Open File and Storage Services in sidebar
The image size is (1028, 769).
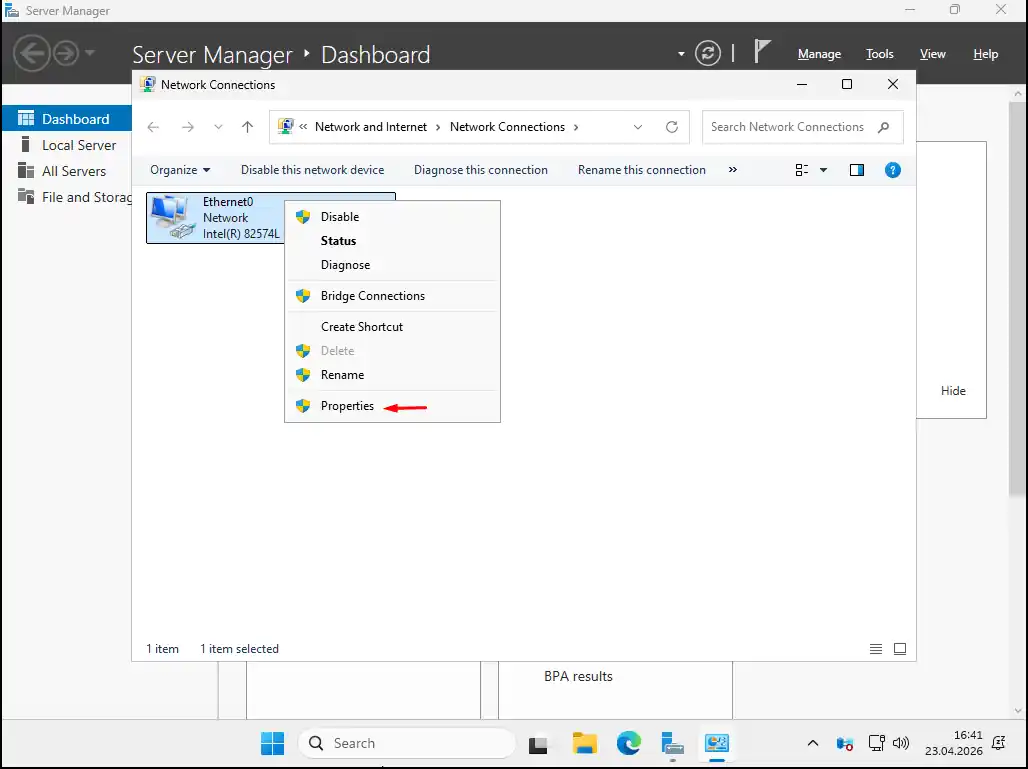[66, 197]
